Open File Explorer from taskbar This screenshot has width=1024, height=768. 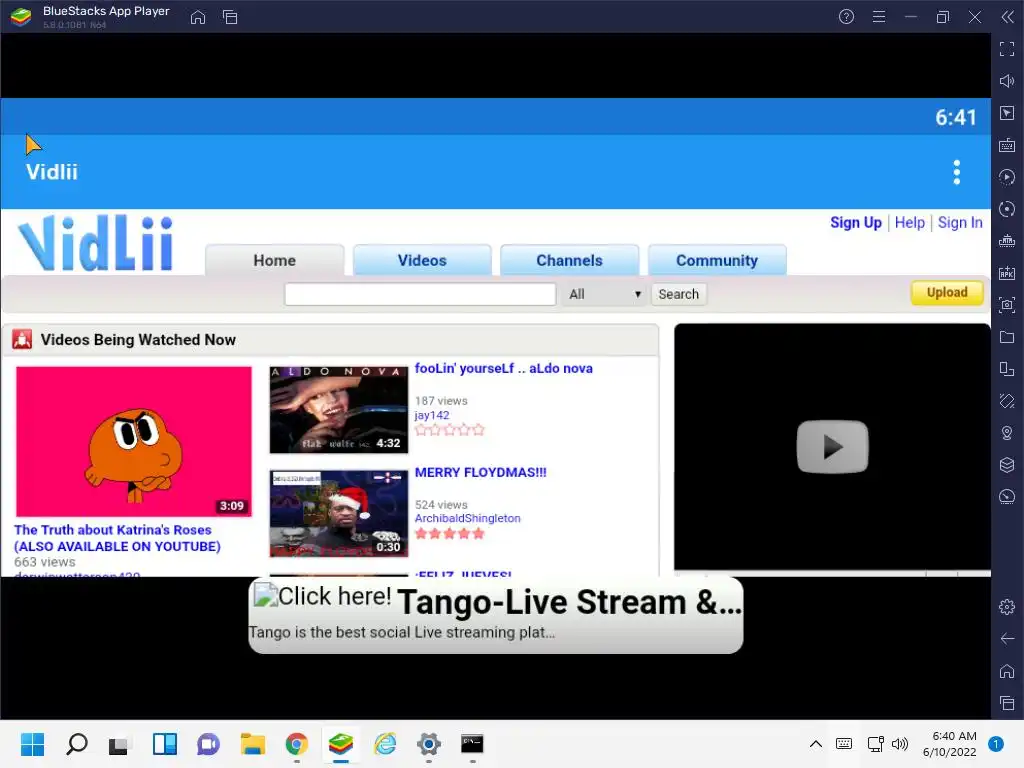pyautogui.click(x=252, y=744)
